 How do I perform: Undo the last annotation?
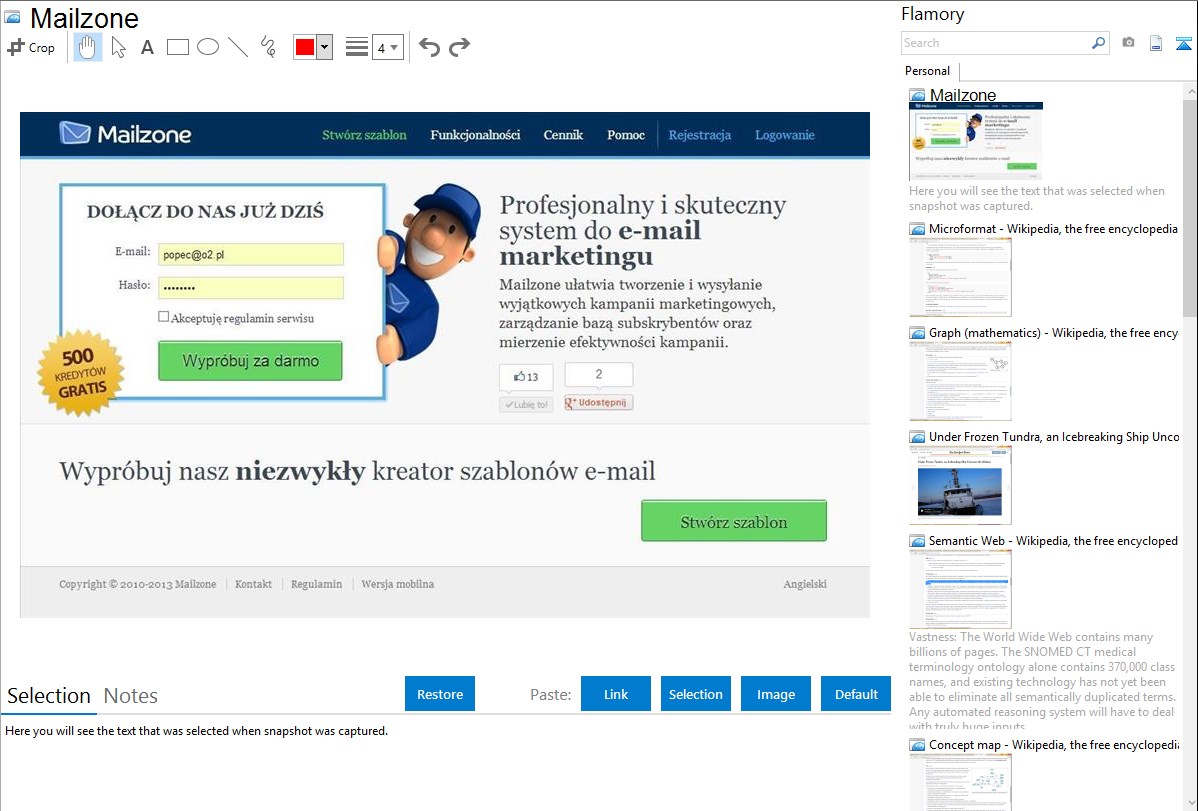[429, 47]
